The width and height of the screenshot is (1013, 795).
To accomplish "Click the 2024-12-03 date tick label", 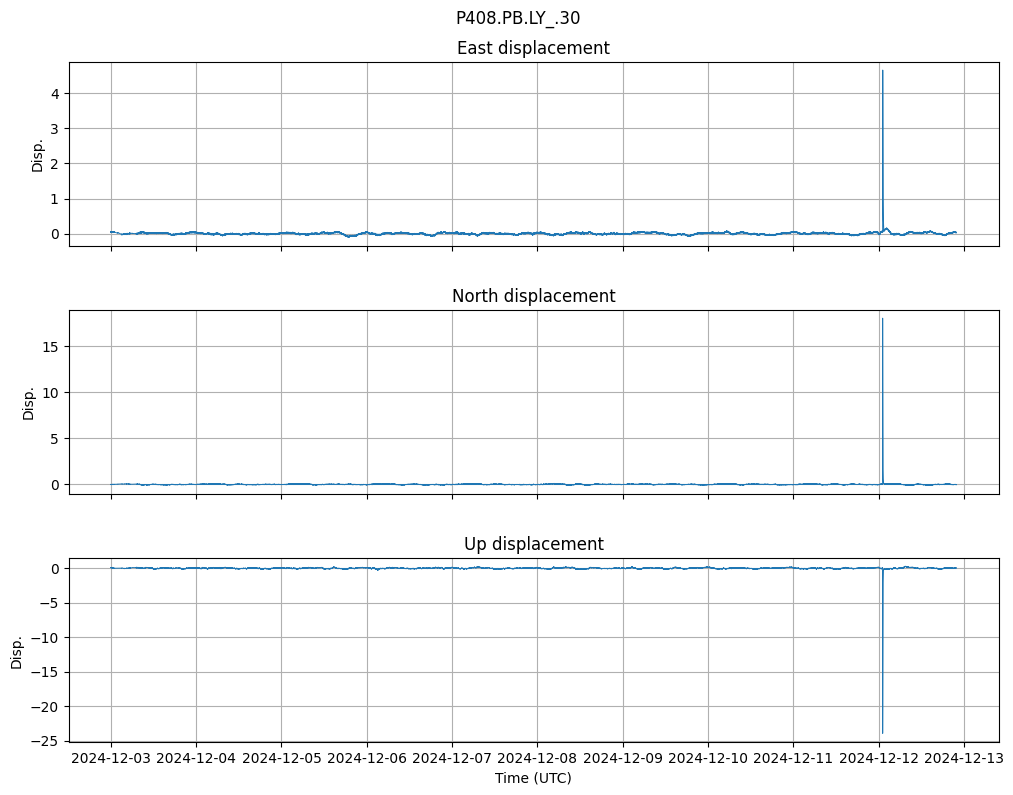I will tap(111, 759).
